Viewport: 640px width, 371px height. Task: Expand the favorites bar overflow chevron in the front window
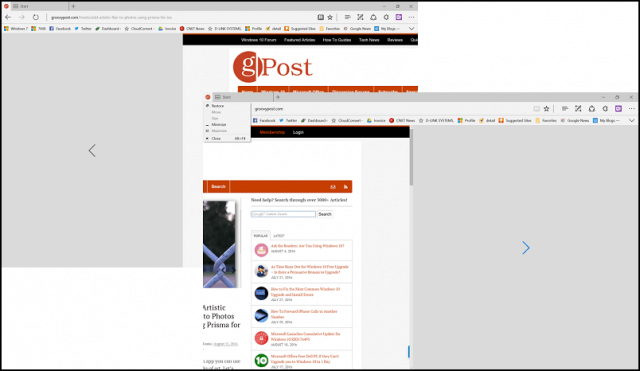tap(631, 120)
